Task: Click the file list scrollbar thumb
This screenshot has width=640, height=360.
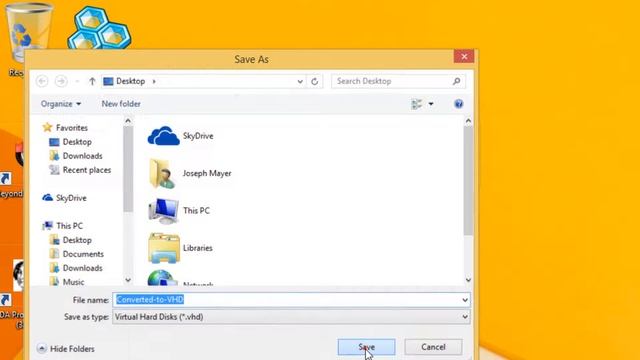Action: (x=468, y=181)
